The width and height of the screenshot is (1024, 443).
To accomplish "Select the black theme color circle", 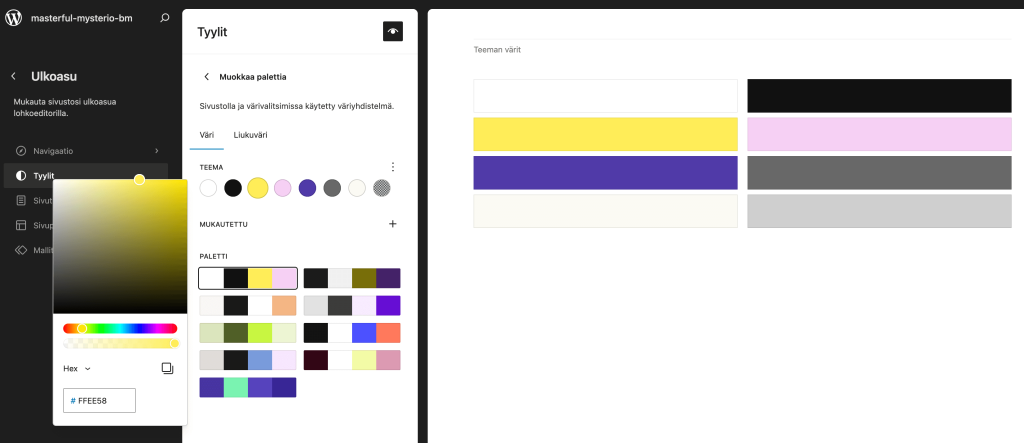I will (233, 188).
